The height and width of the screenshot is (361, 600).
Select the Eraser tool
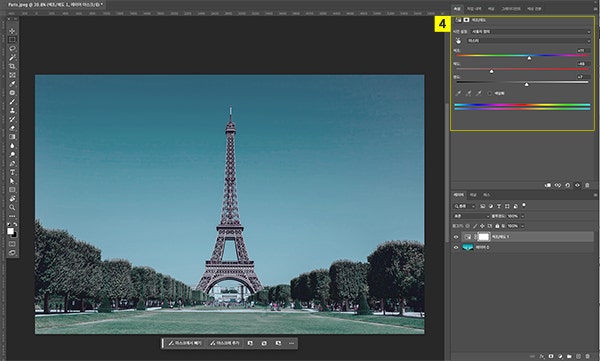pyautogui.click(x=12, y=128)
